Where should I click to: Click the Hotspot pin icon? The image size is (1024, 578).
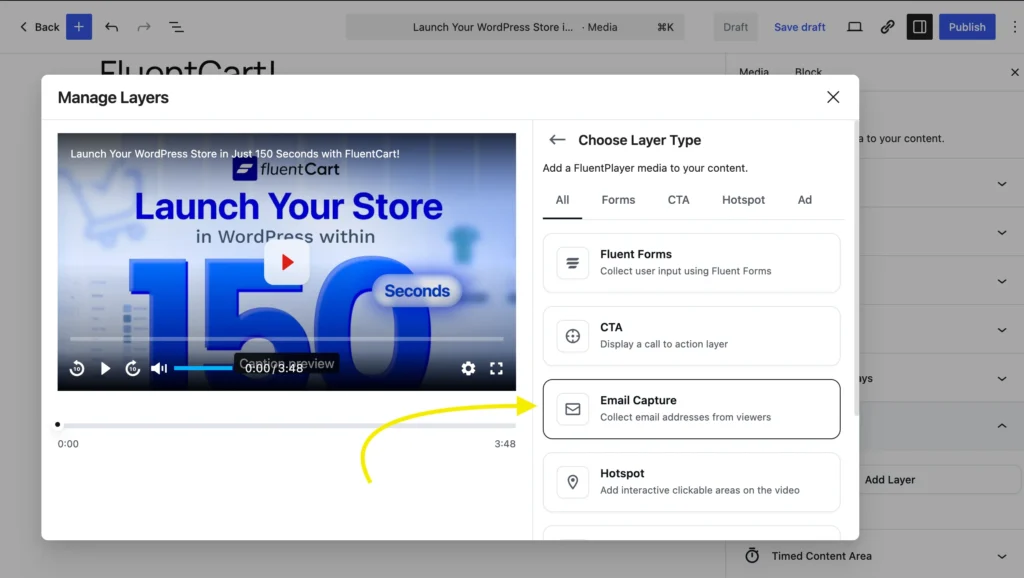click(x=573, y=482)
